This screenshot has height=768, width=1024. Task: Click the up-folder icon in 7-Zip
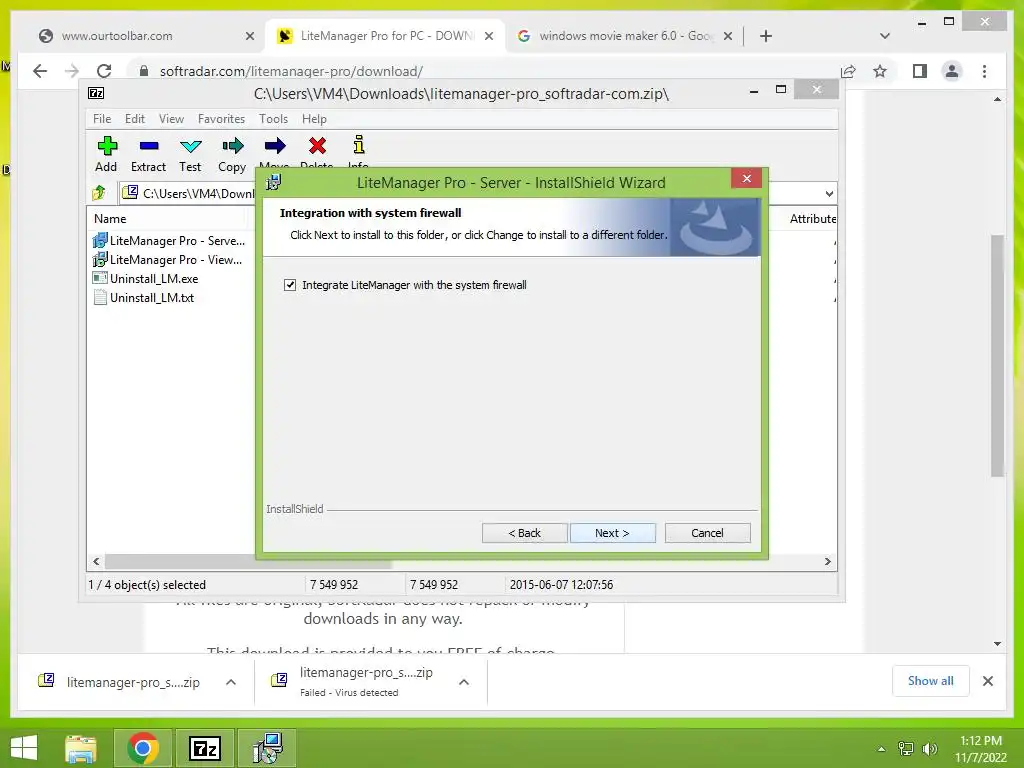[x=99, y=193]
